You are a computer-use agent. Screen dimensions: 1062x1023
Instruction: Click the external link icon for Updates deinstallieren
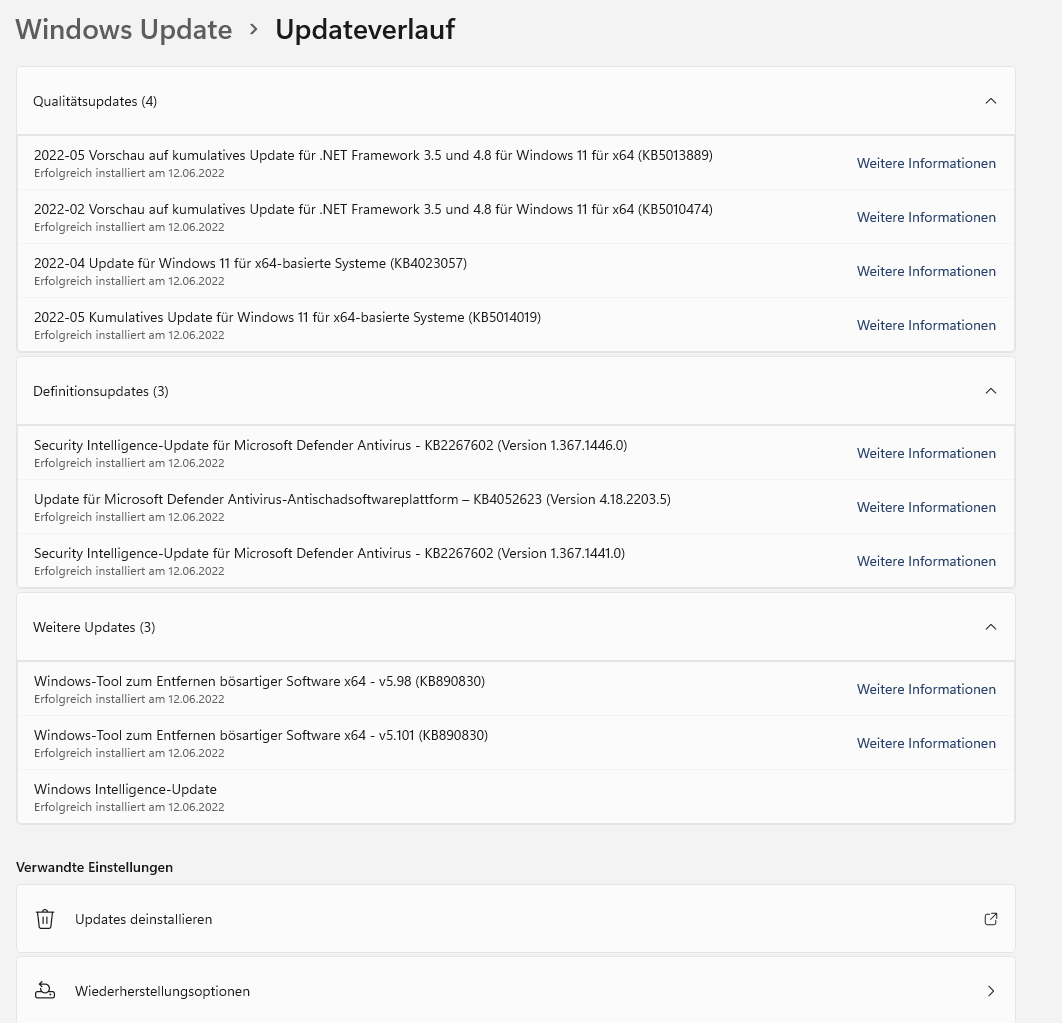click(990, 919)
